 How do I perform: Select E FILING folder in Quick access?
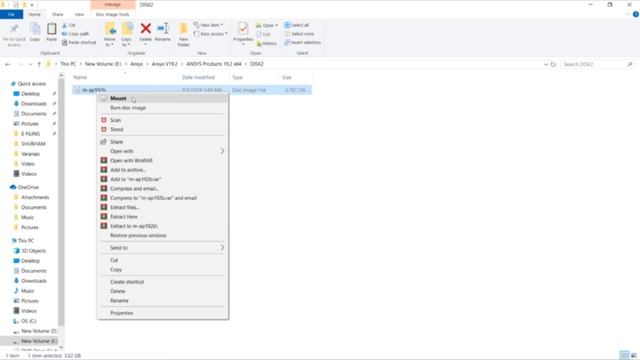tap(31, 134)
